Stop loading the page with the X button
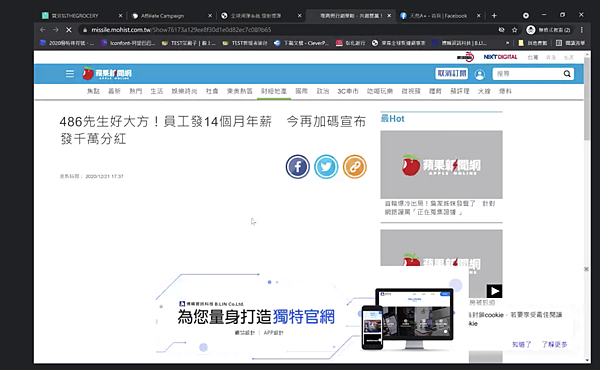Image resolution: width=600 pixels, height=370 pixels. click(x=69, y=30)
